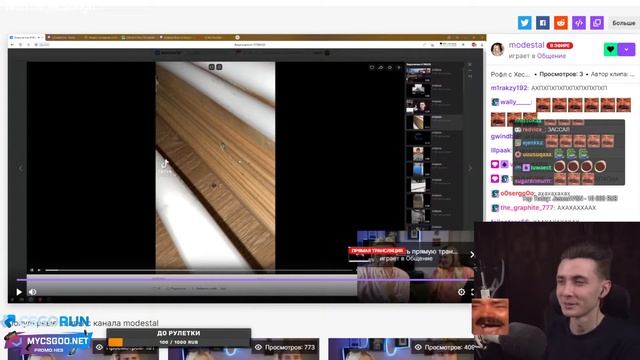Share the clip on Facebook

pos(542,23)
